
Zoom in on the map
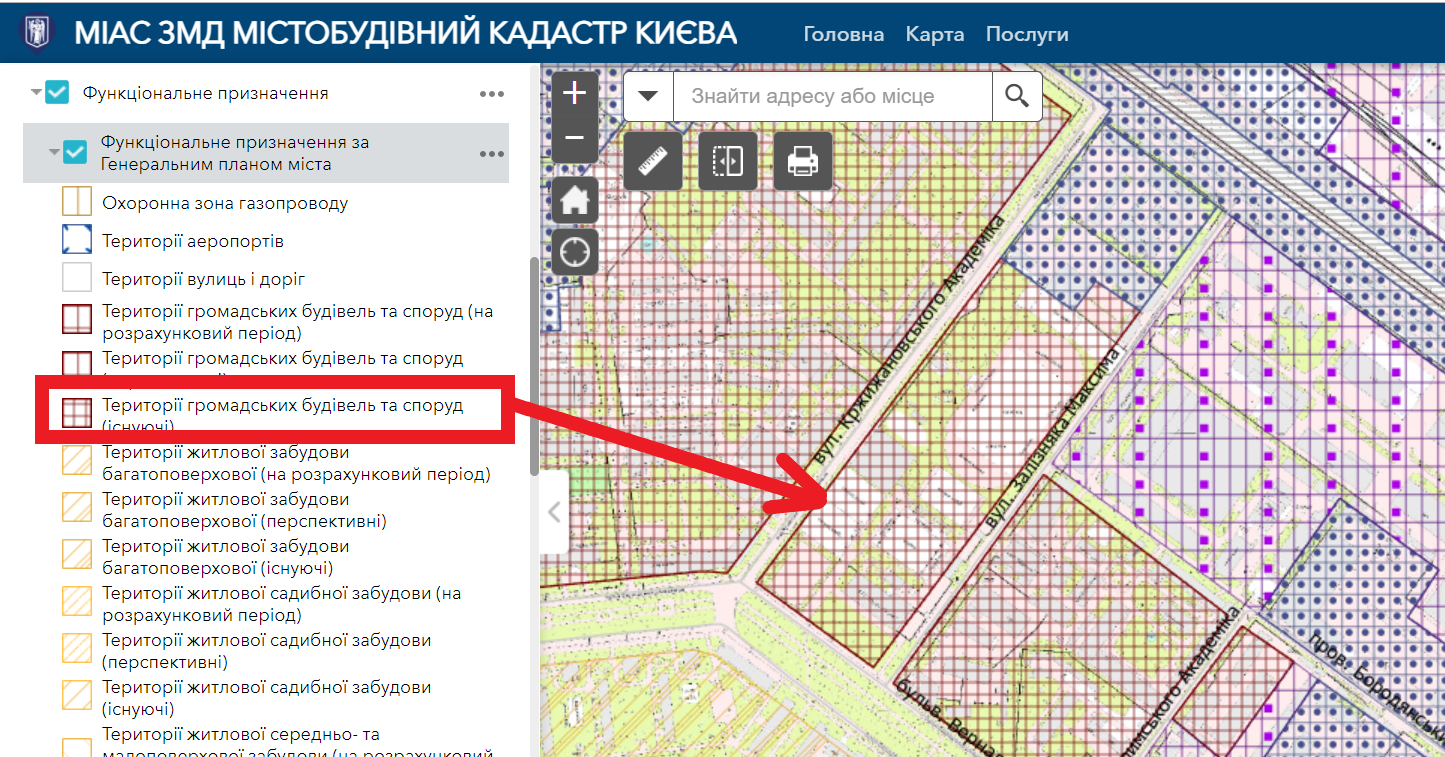[575, 94]
